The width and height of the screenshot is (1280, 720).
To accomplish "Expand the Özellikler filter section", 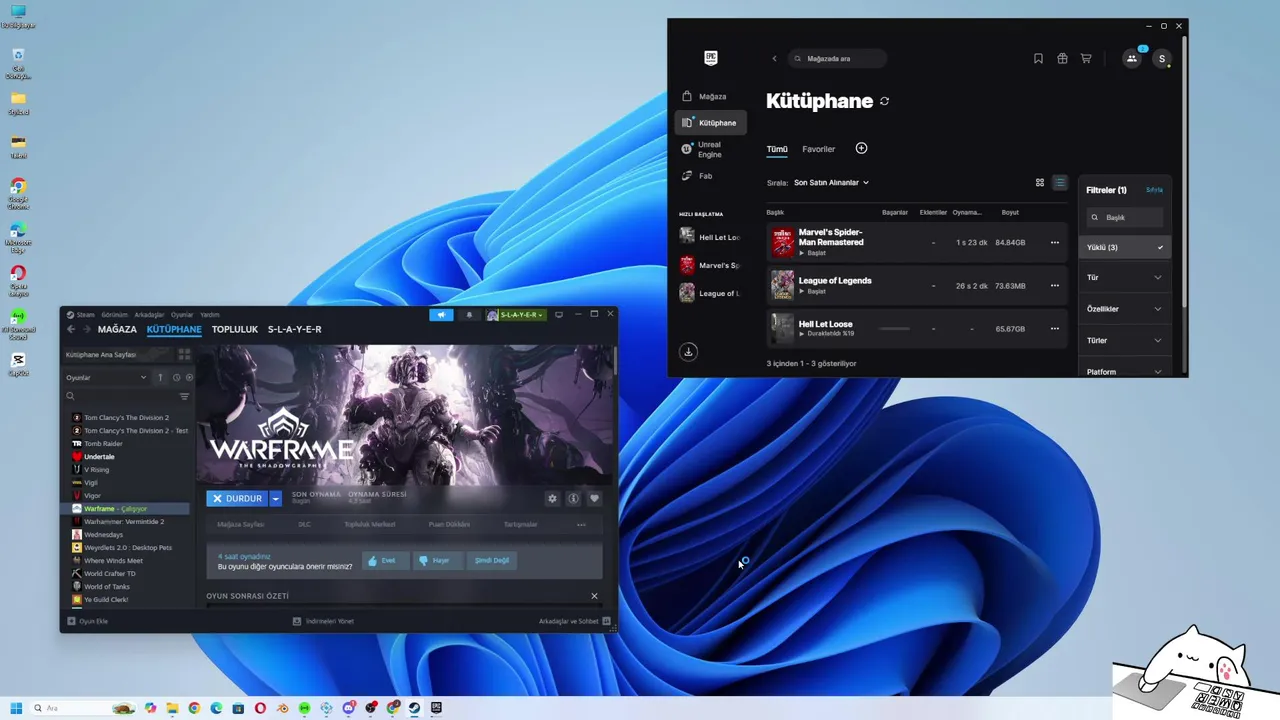I will point(1124,309).
